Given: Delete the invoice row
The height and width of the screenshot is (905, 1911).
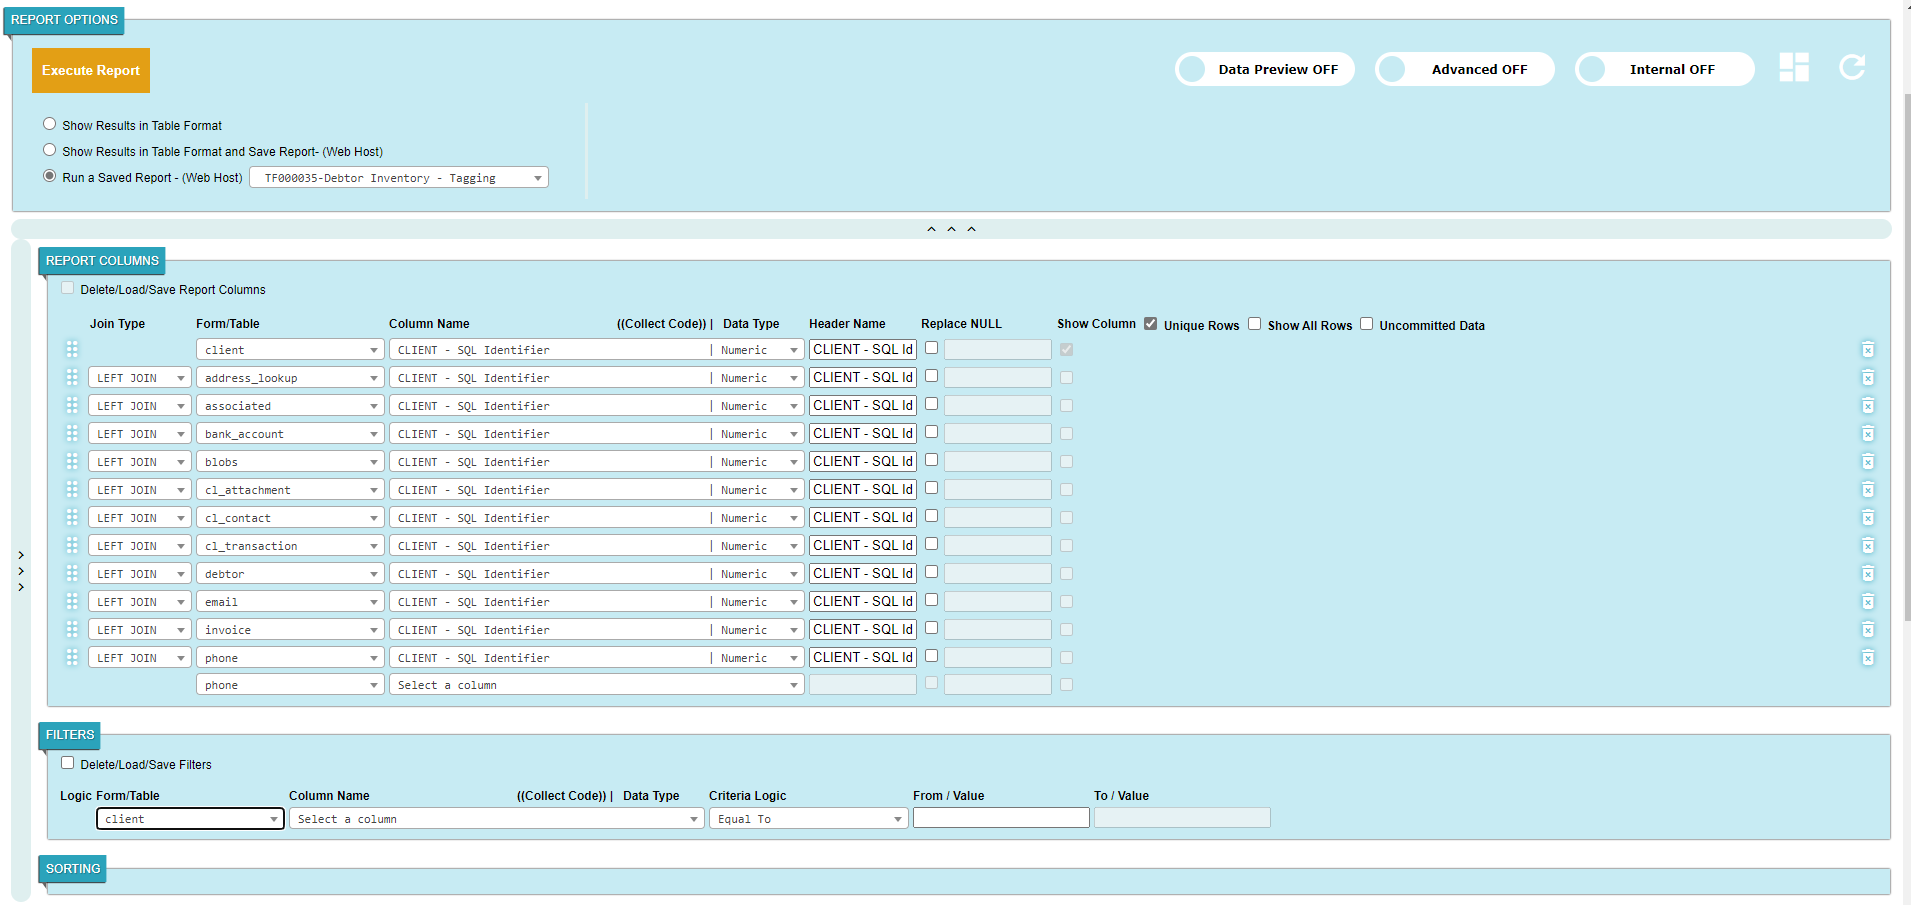Looking at the screenshot, I should (x=1867, y=630).
